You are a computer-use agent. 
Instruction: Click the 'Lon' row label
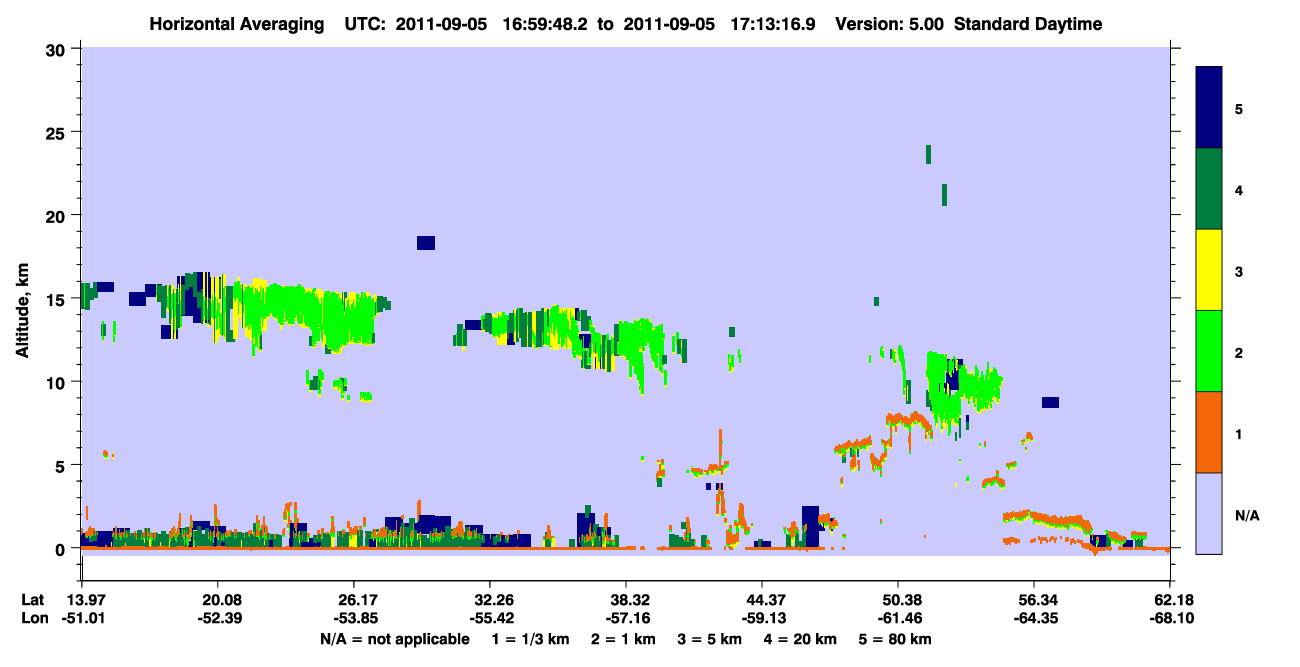point(33,618)
